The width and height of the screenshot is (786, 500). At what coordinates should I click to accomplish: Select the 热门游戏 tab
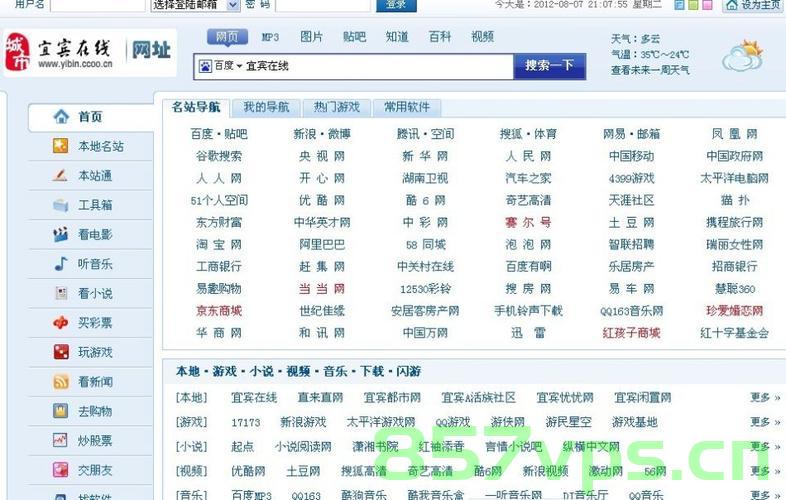[x=337, y=107]
